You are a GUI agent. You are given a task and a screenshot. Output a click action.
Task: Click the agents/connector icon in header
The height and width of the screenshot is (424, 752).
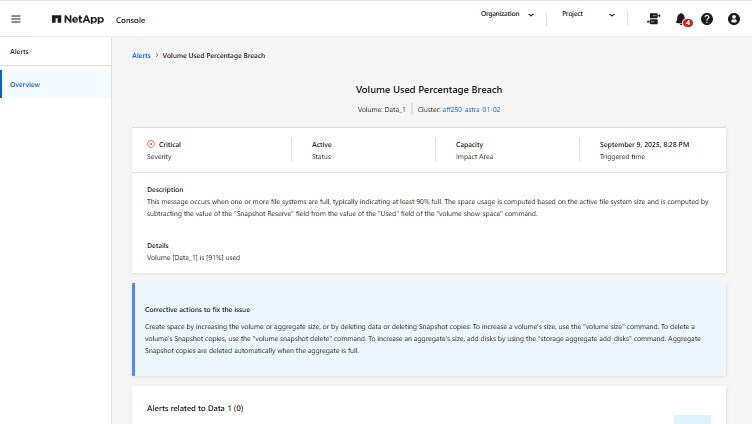coord(654,19)
